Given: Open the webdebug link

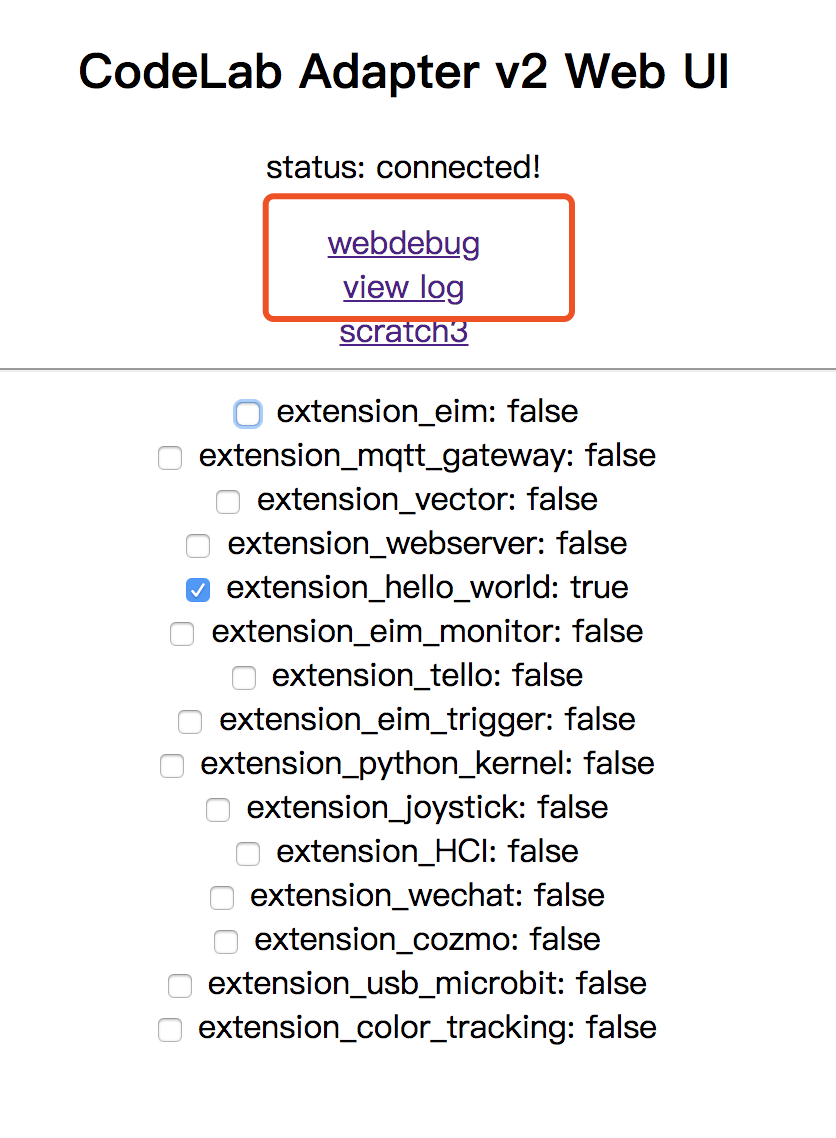Looking at the screenshot, I should coord(403,243).
